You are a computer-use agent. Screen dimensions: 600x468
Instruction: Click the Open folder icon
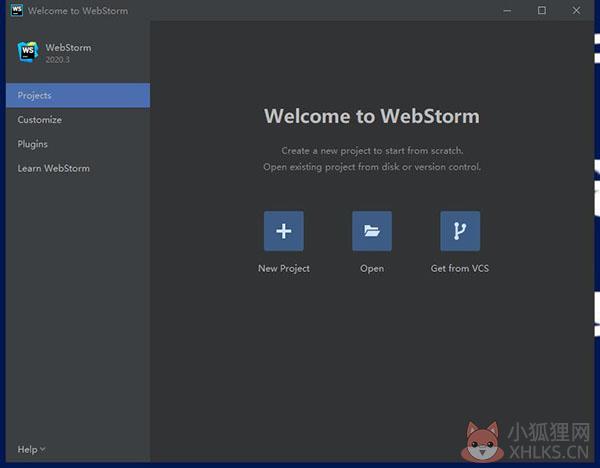coord(372,231)
